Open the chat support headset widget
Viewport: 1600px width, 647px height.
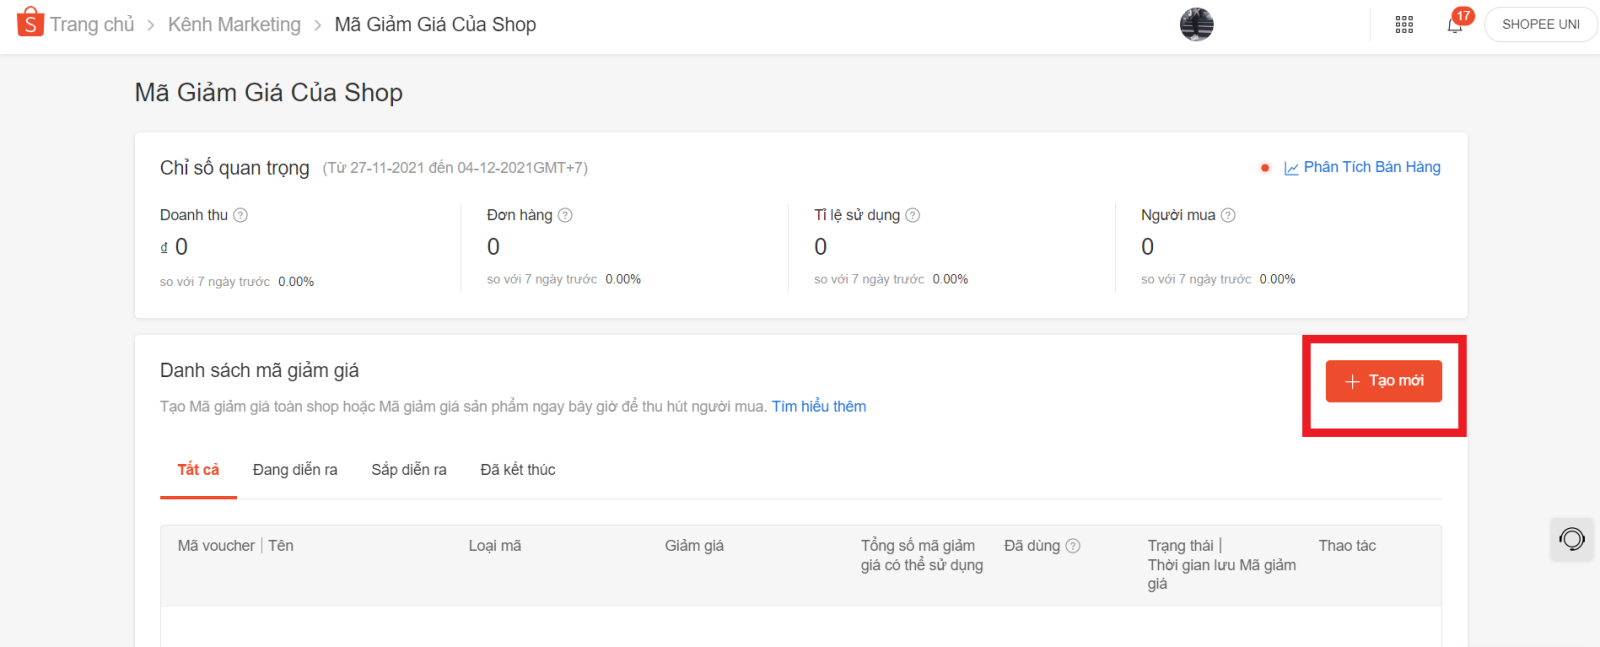[x=1571, y=540]
